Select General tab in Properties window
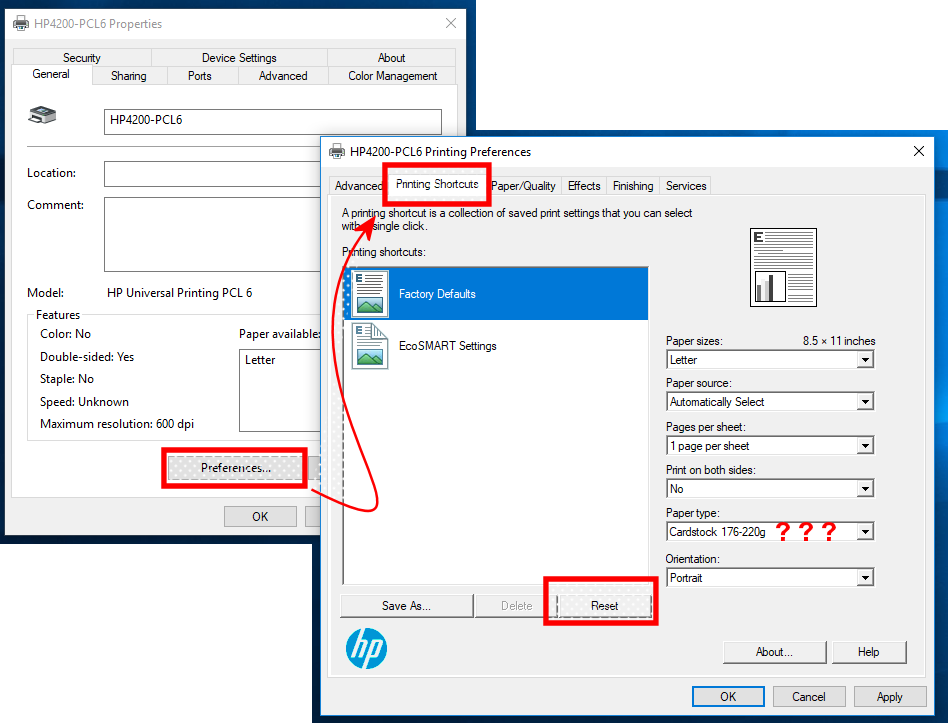The image size is (948, 723). 51,74
